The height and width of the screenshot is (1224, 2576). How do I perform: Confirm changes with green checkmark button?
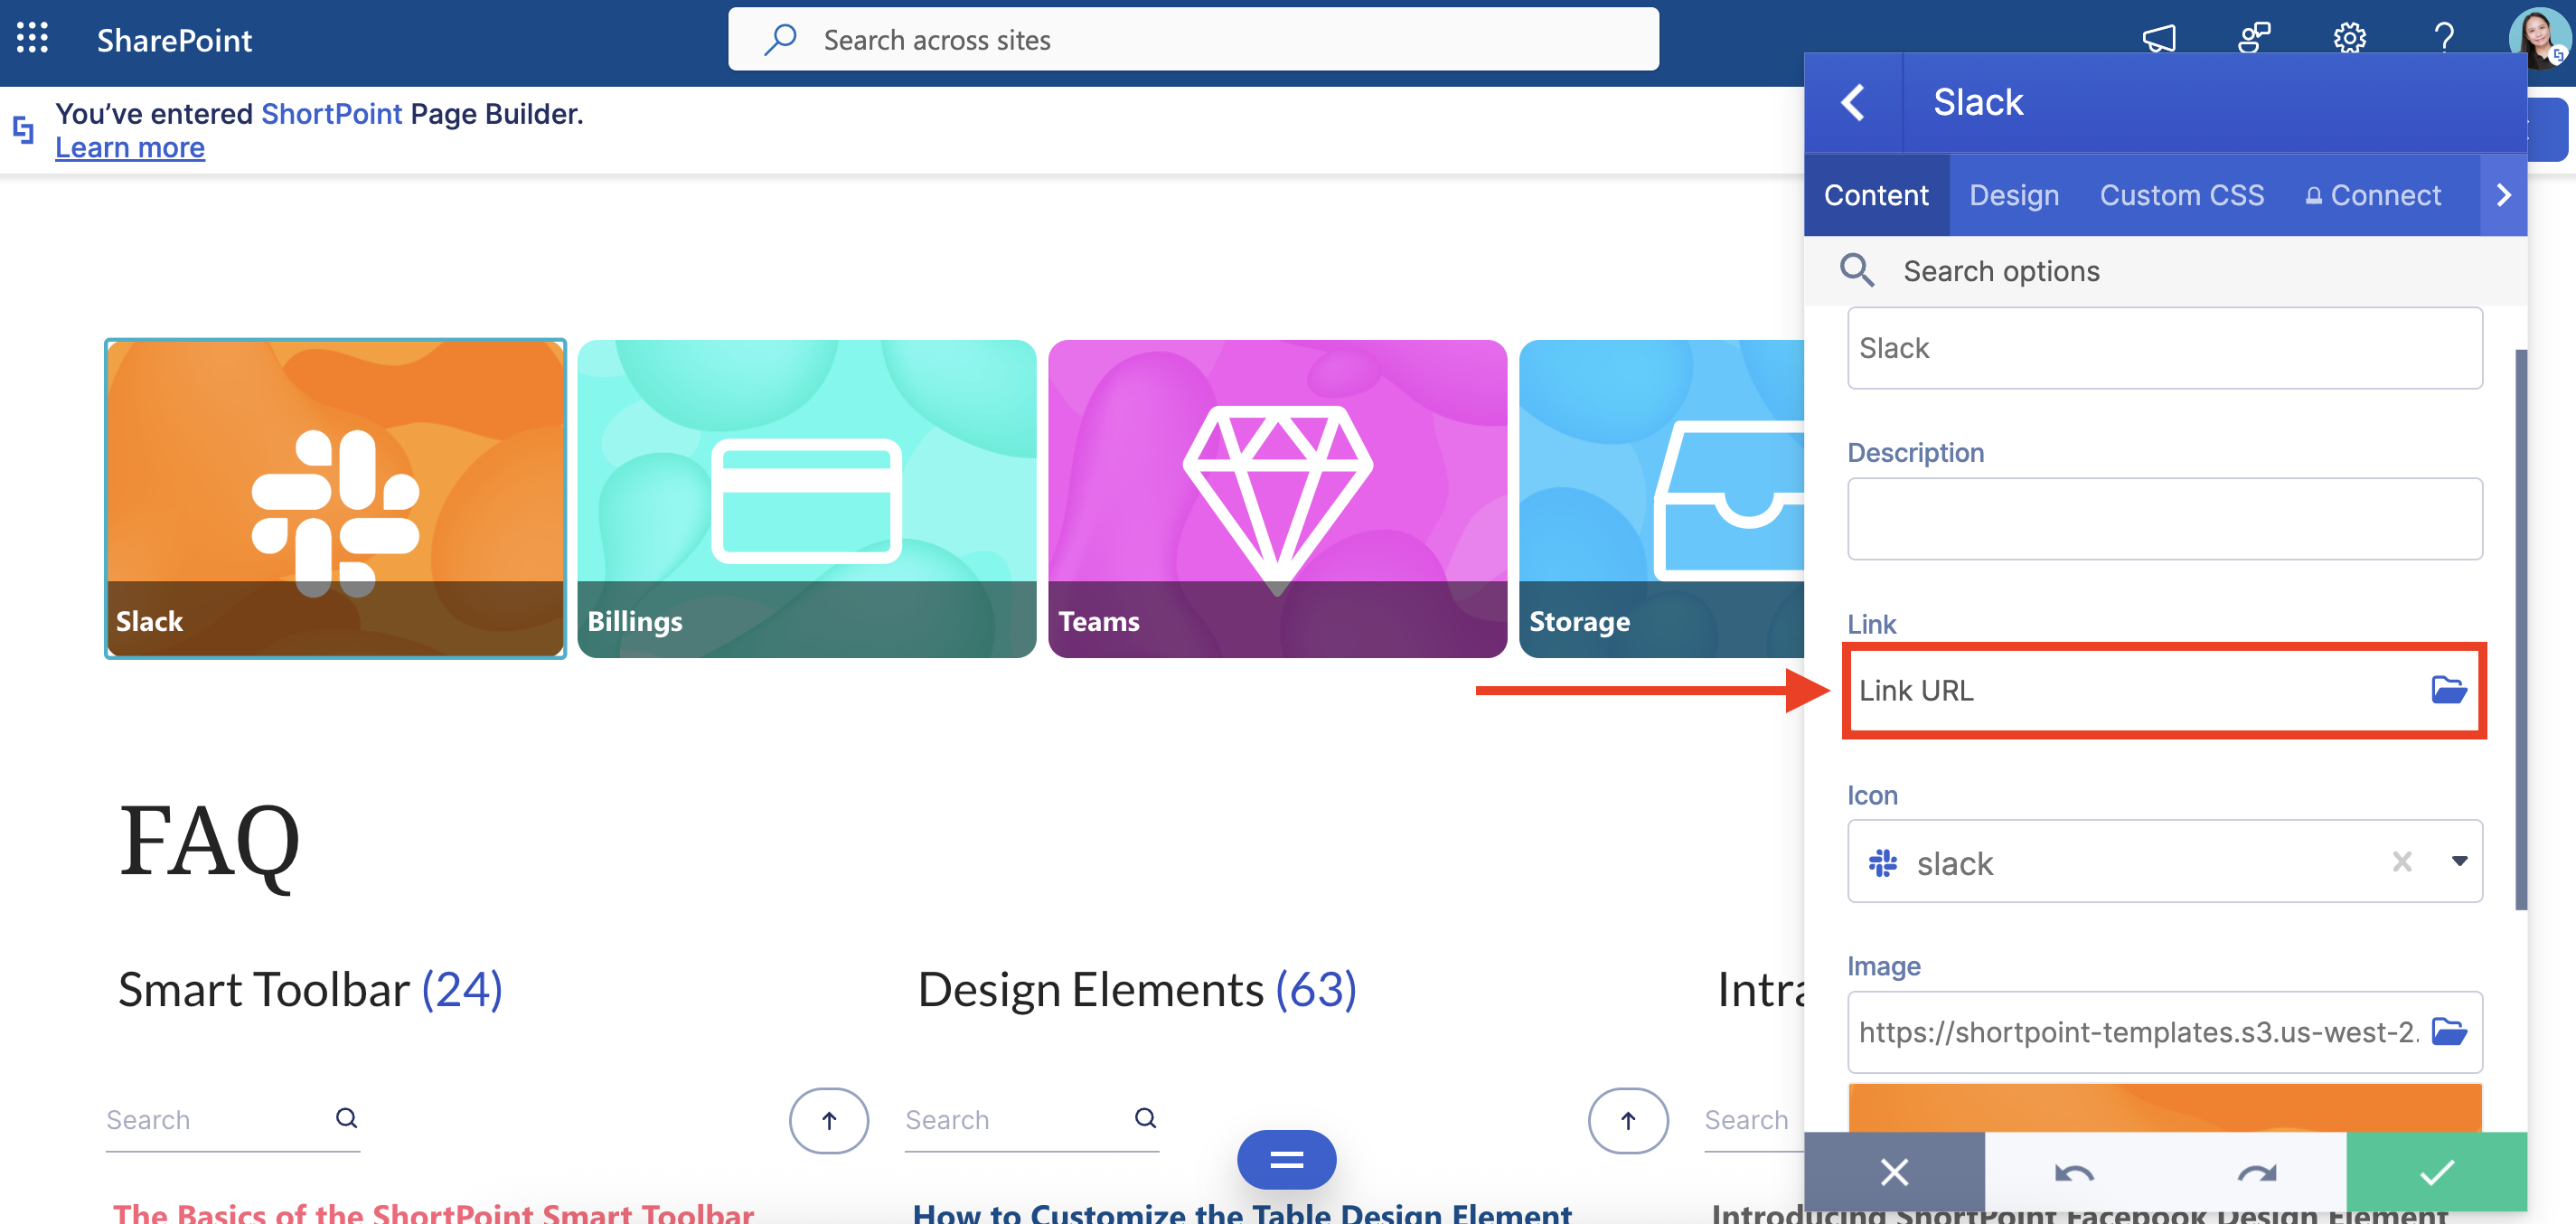(x=2436, y=1172)
